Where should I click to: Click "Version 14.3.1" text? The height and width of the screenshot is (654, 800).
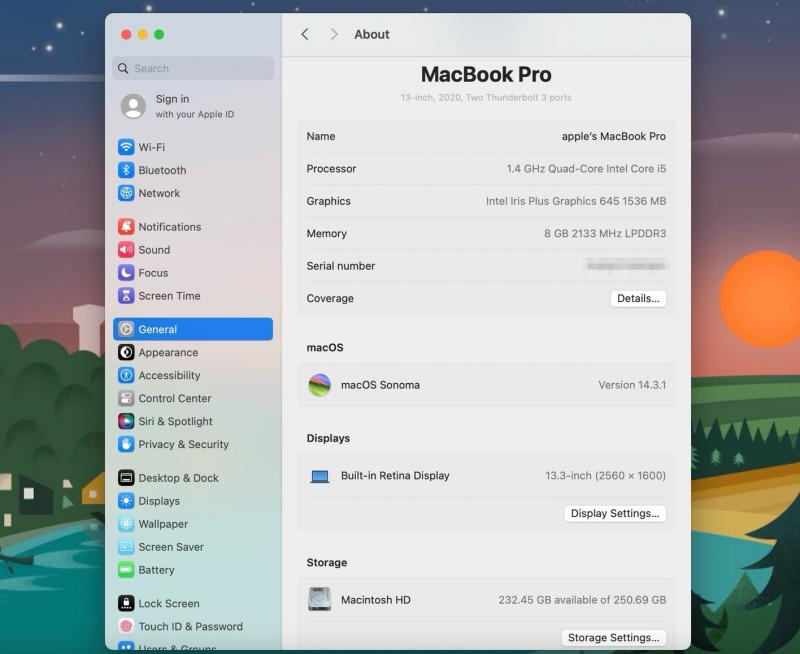(632, 385)
